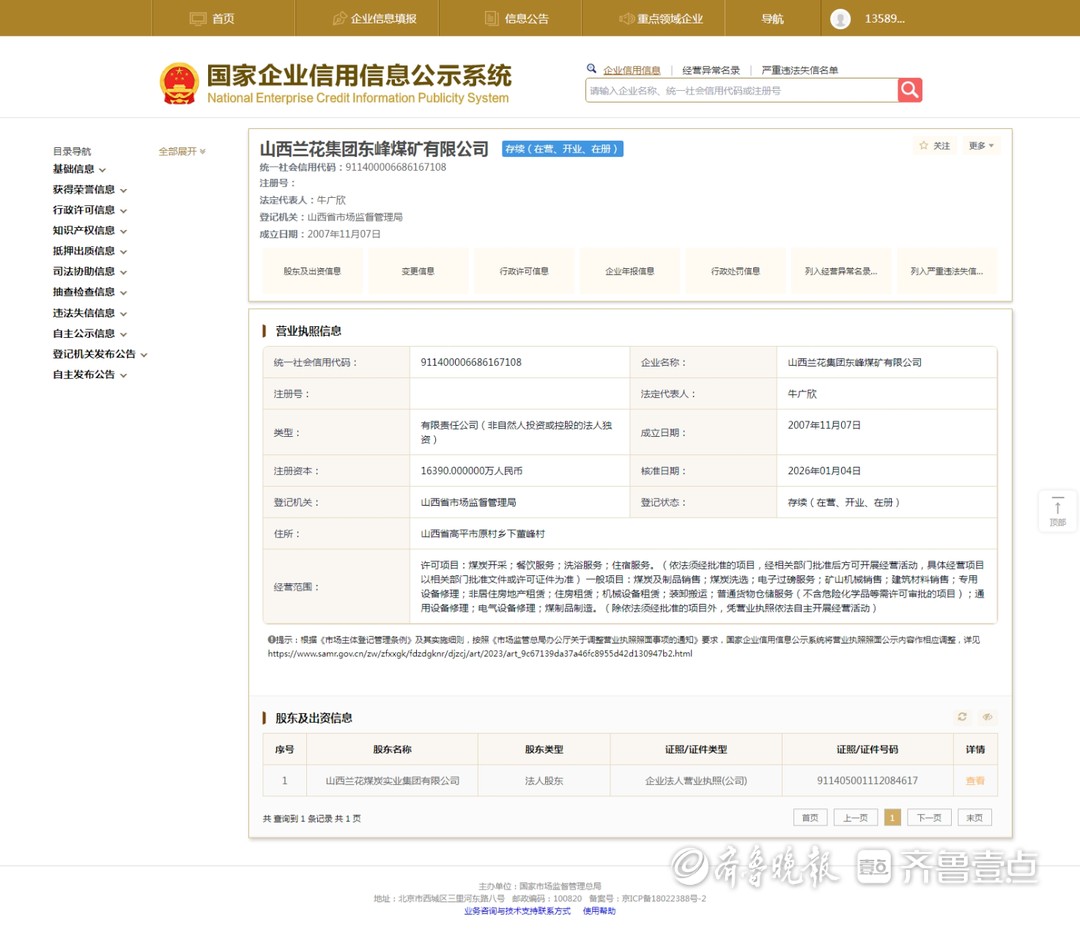Expand 行政许可信息 in the sidebar
This screenshot has height=930, width=1080.
(x=90, y=210)
